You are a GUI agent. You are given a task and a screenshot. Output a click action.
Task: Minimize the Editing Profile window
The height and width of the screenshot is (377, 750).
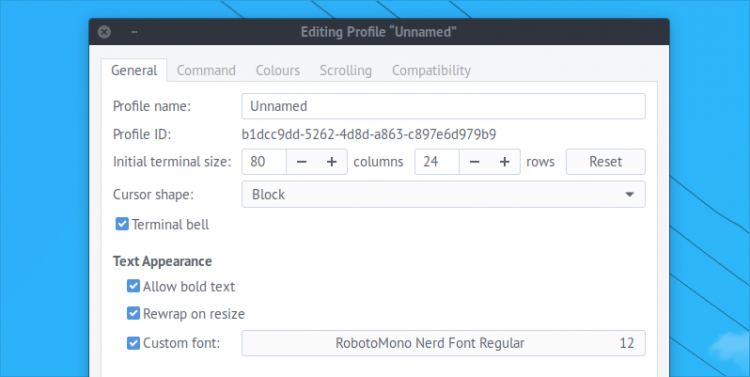pyautogui.click(x=134, y=32)
